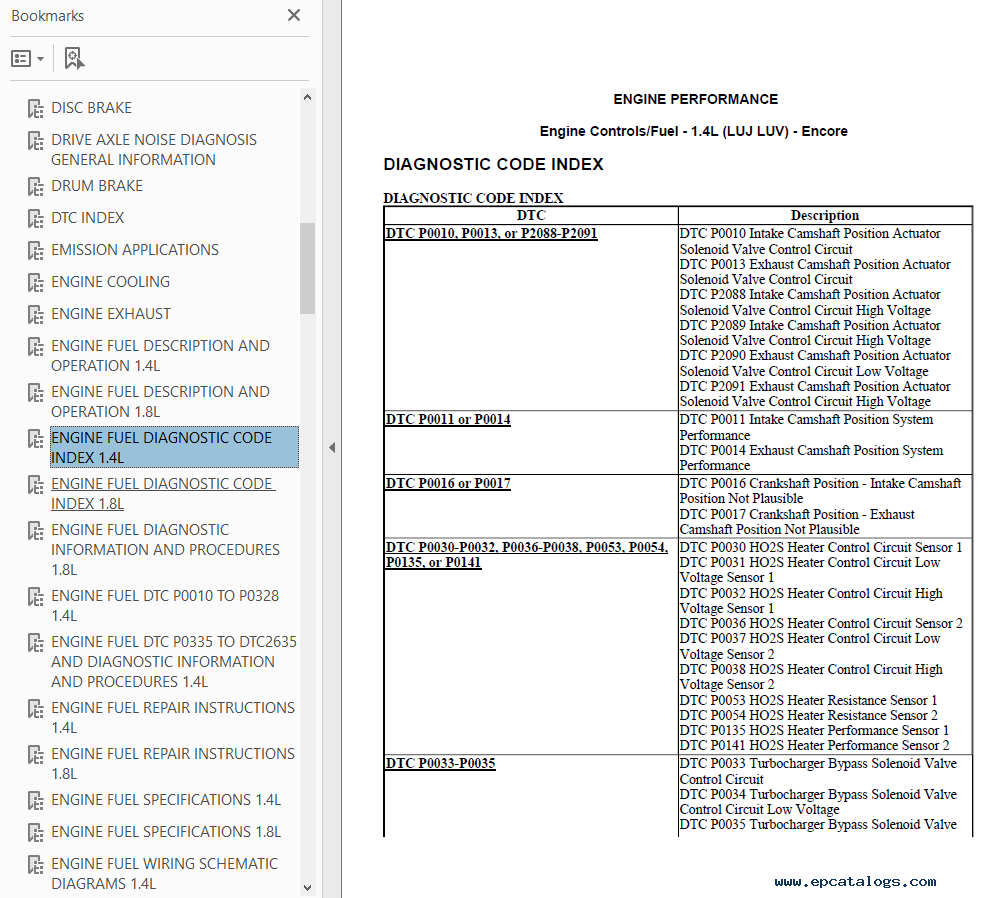Click the DIAGNOSTIC CODE INDEX page heading

[x=494, y=165]
